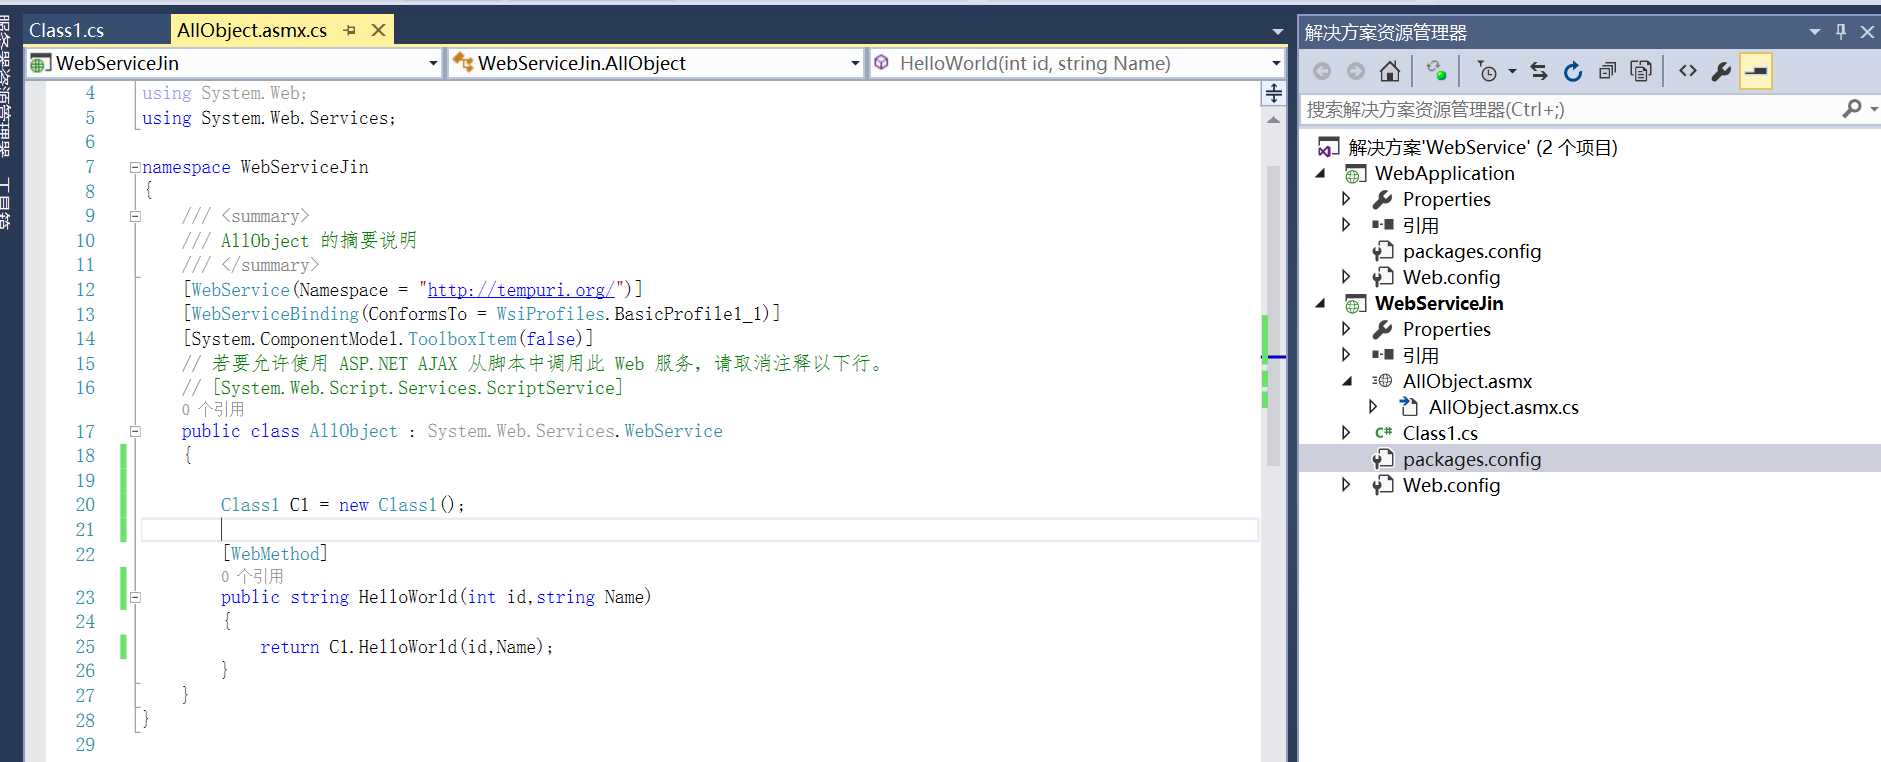Select AllObject.asmx file in tree
The image size is (1881, 762).
(x=1467, y=381)
